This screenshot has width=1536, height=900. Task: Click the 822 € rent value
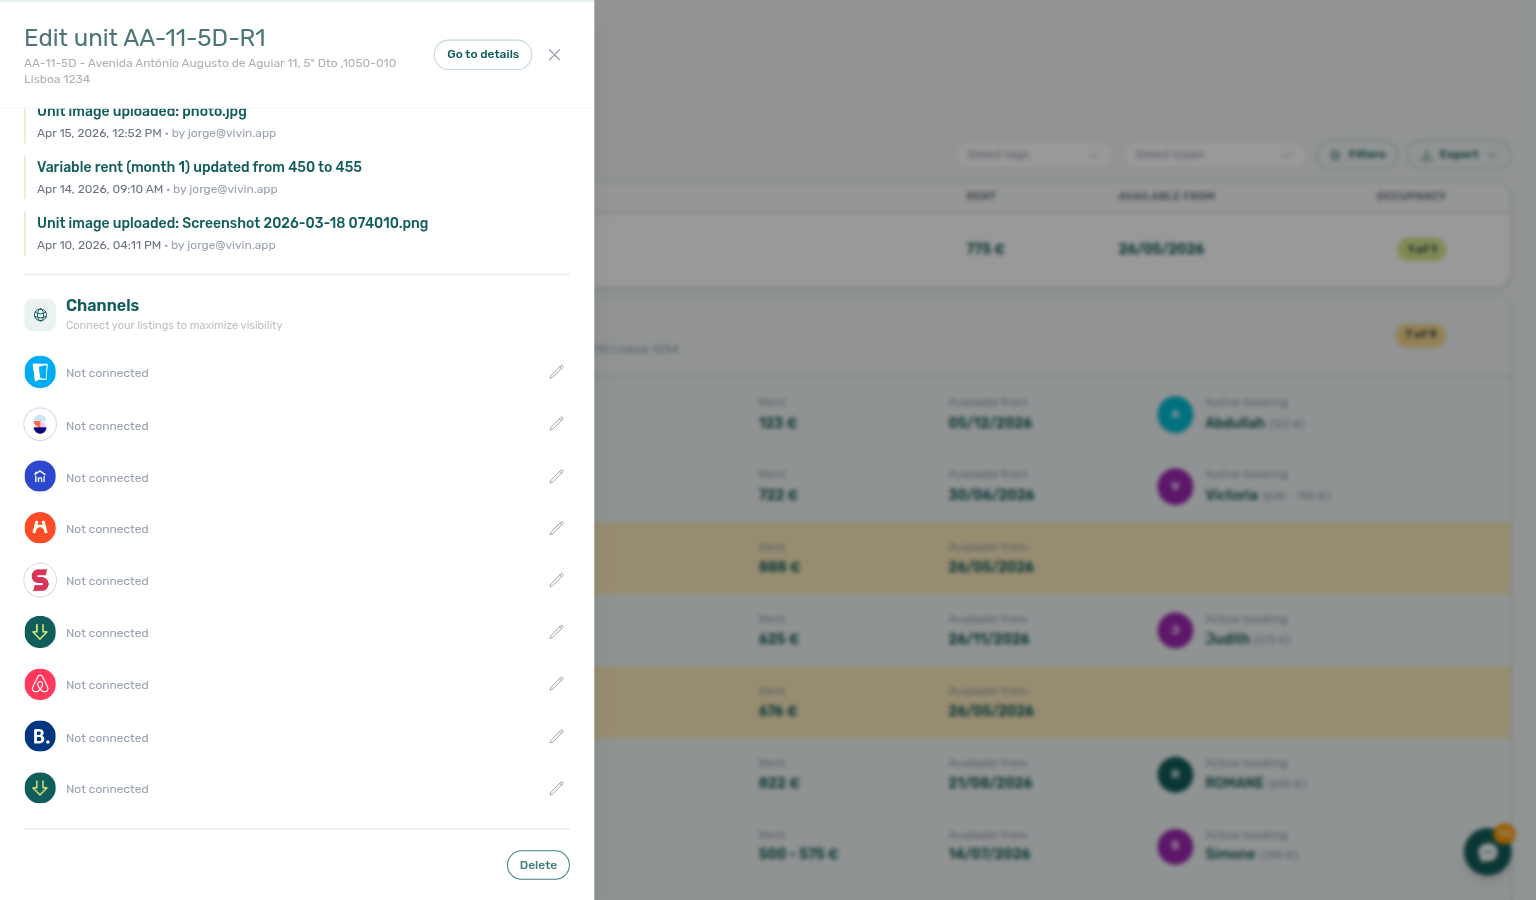pyautogui.click(x=779, y=783)
